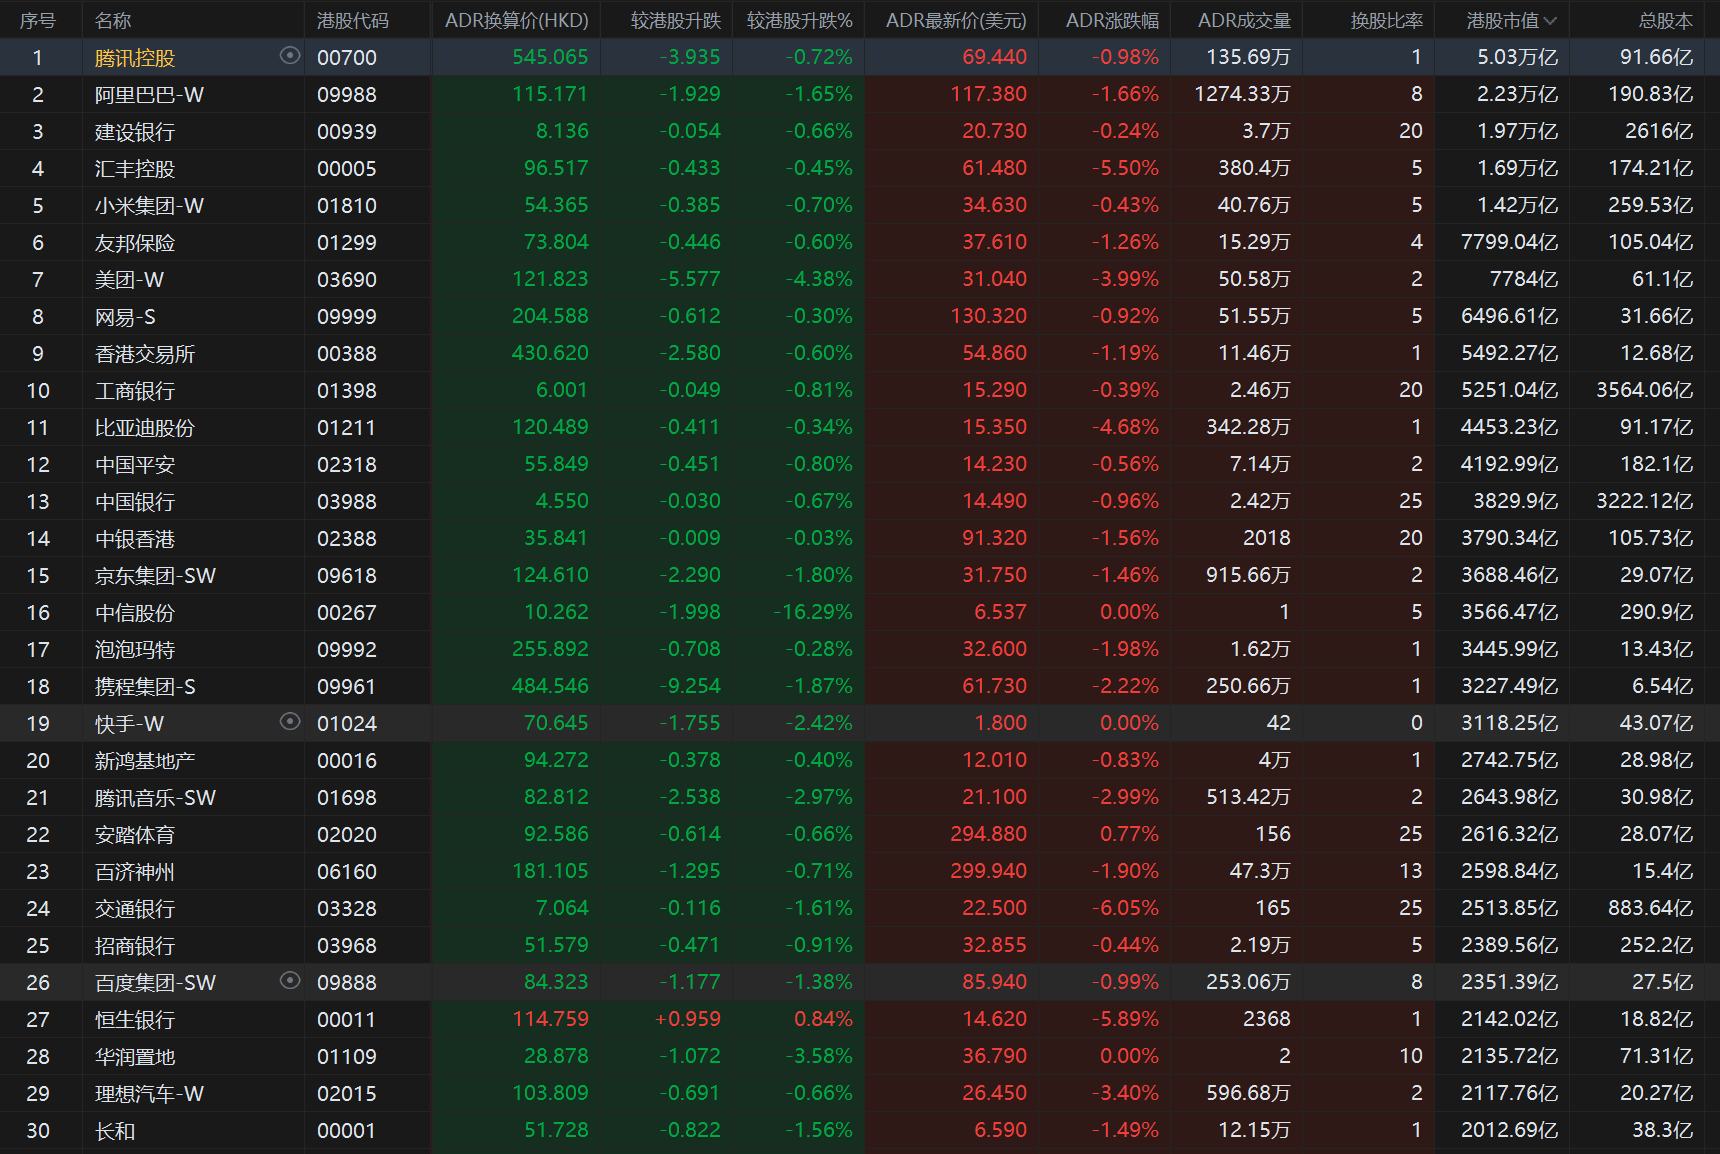Viewport: 1720px width, 1154px height.
Task: Sort by 换股比率 column header
Action: tap(1386, 20)
